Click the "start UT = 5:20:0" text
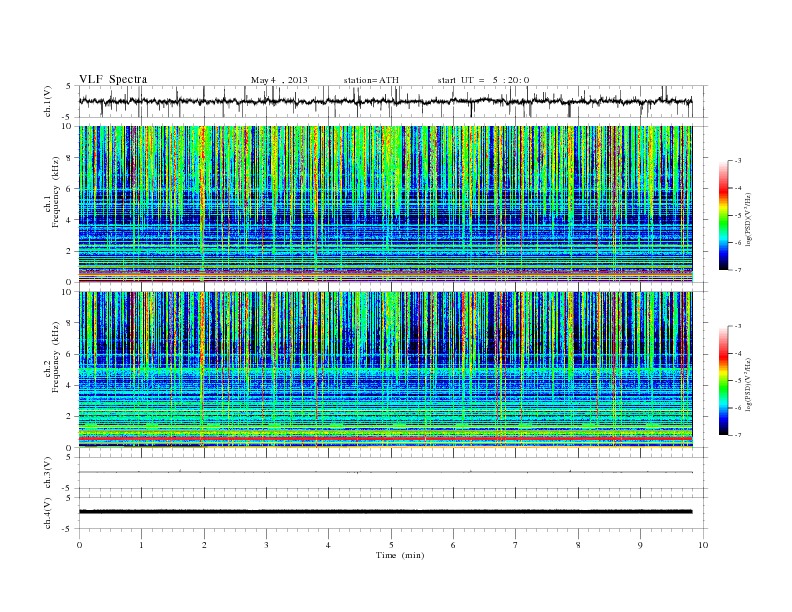 click(x=483, y=80)
